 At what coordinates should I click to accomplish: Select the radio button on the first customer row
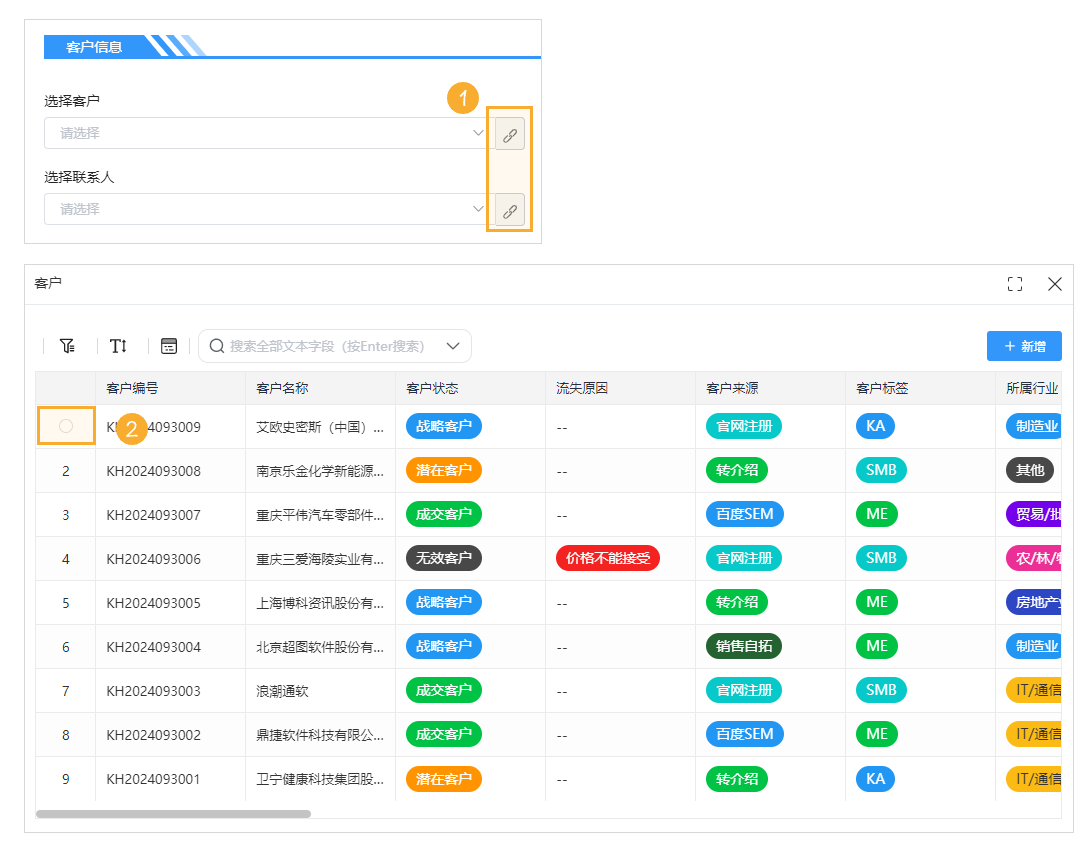65,425
